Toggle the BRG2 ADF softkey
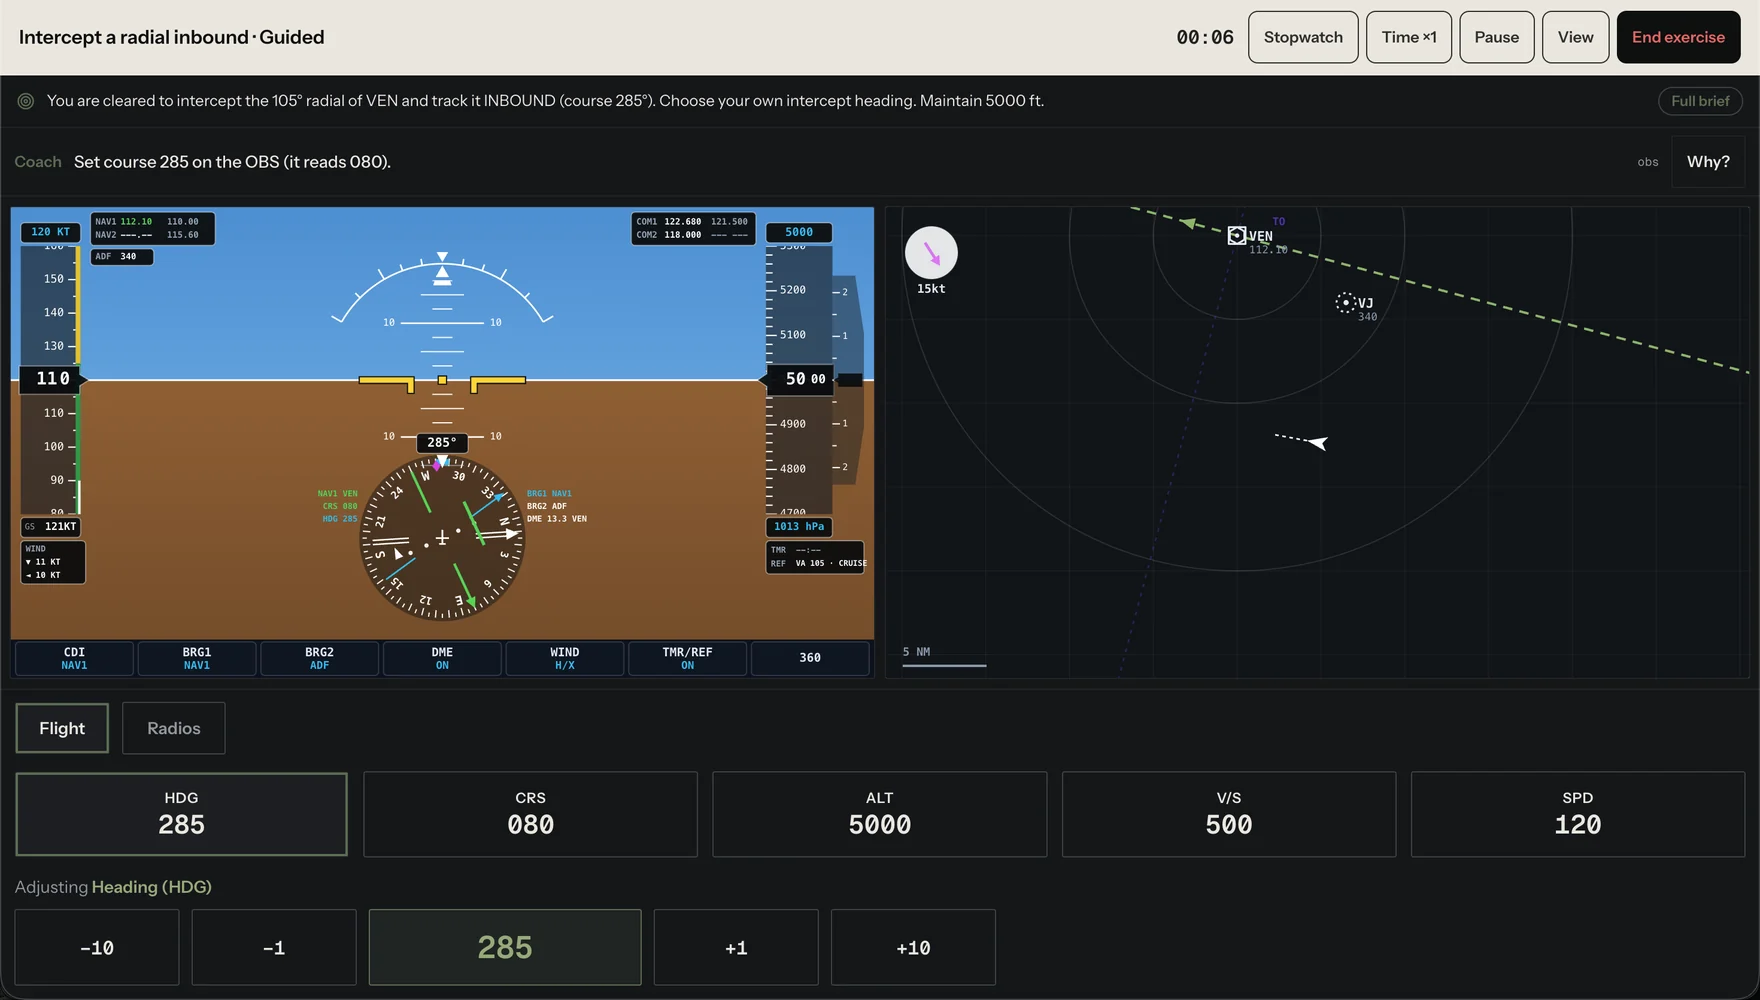Image resolution: width=1760 pixels, height=1000 pixels. [319, 658]
